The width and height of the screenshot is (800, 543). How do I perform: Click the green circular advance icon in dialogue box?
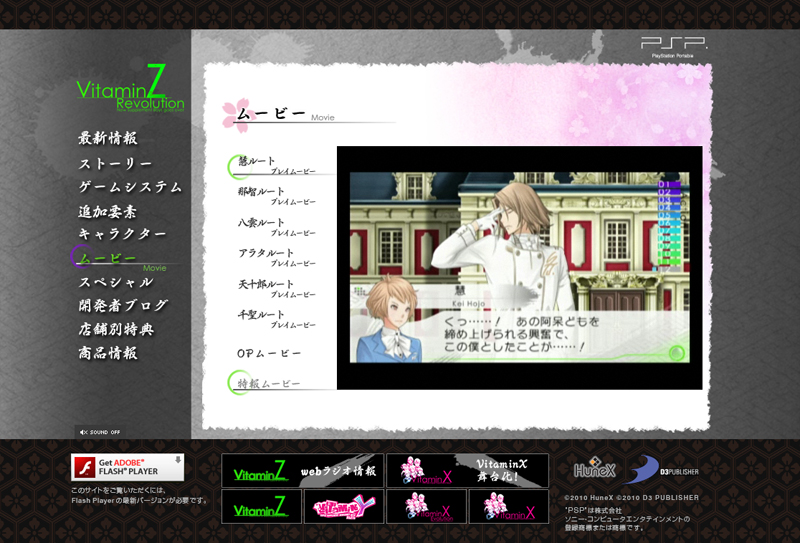(x=676, y=353)
